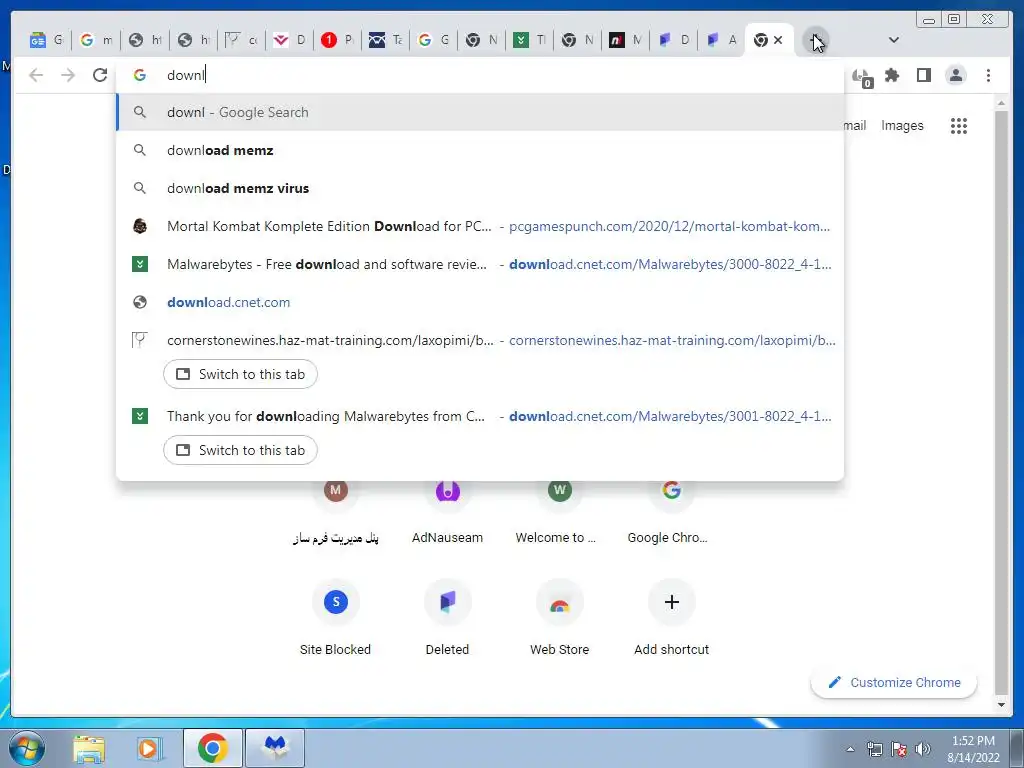
Task: Open the cornerstonewines.haz-mat-training.com suggestion
Action: tap(480, 340)
